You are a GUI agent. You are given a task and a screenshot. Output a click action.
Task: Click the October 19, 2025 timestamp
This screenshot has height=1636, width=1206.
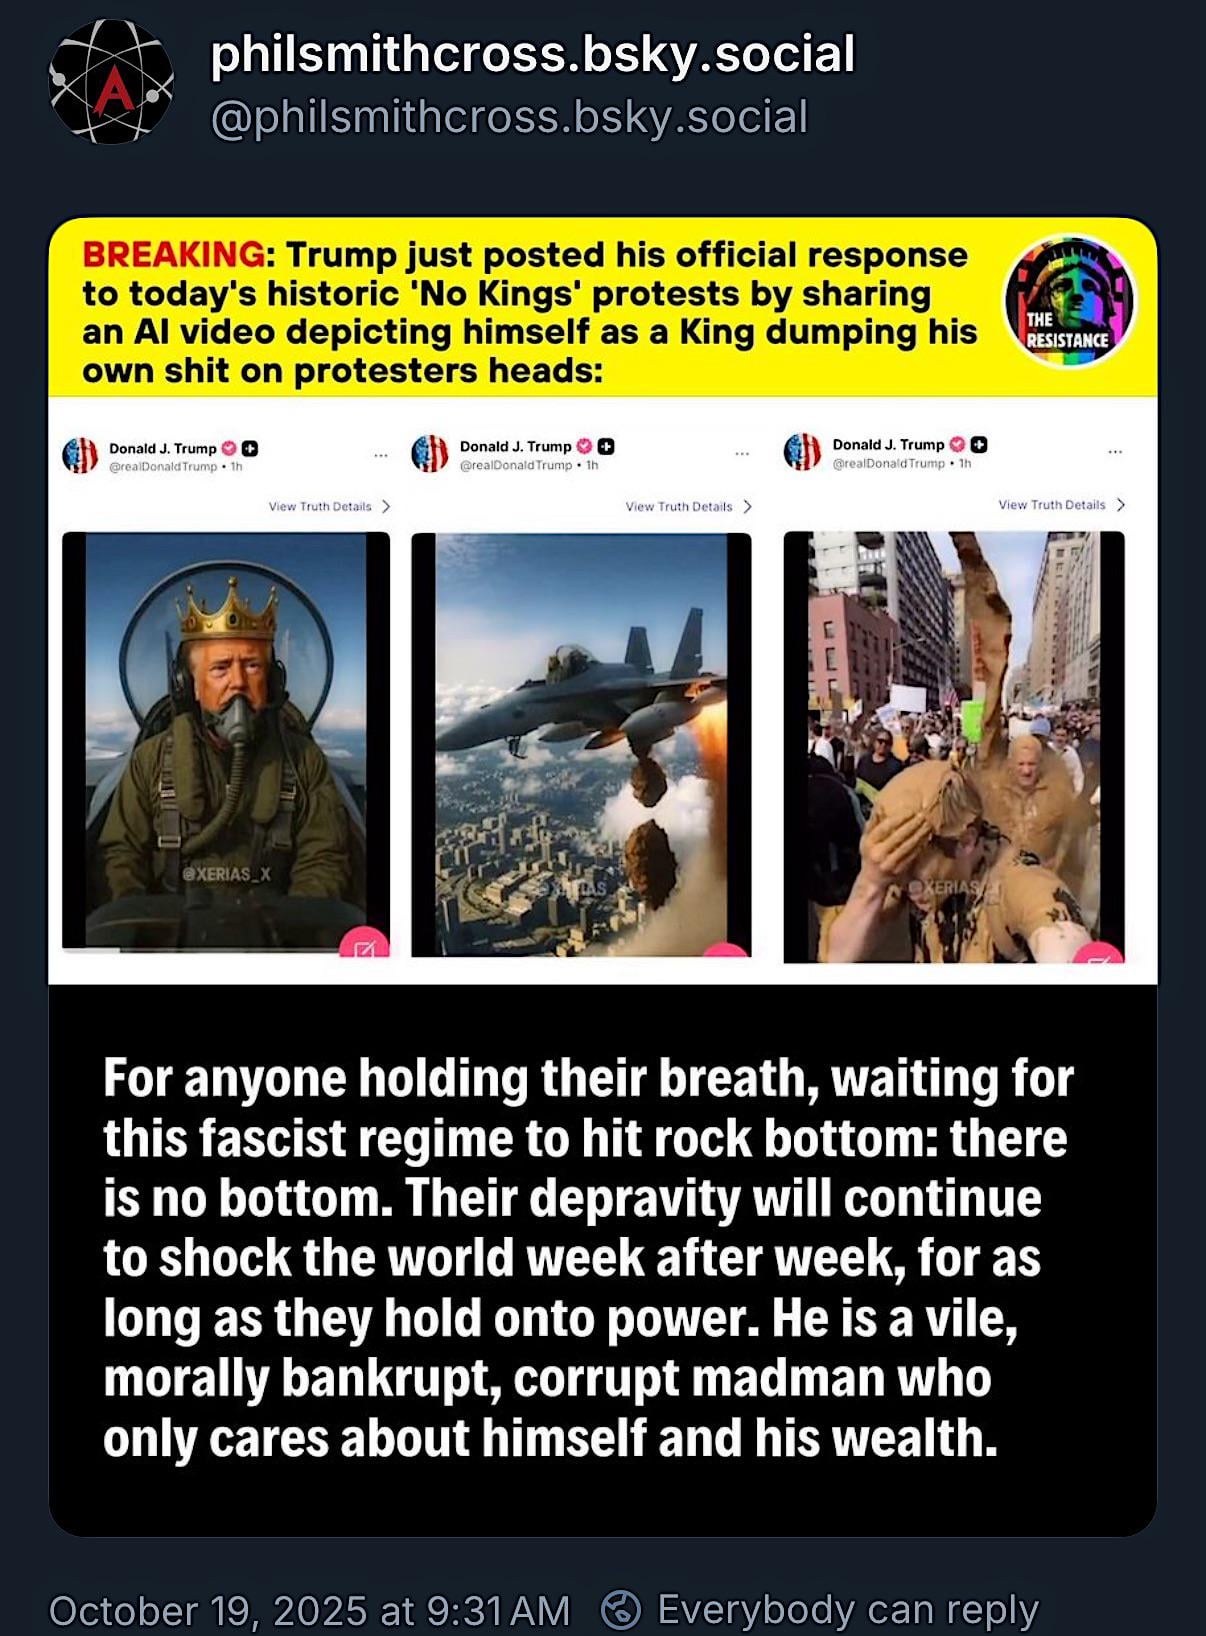click(x=309, y=1610)
